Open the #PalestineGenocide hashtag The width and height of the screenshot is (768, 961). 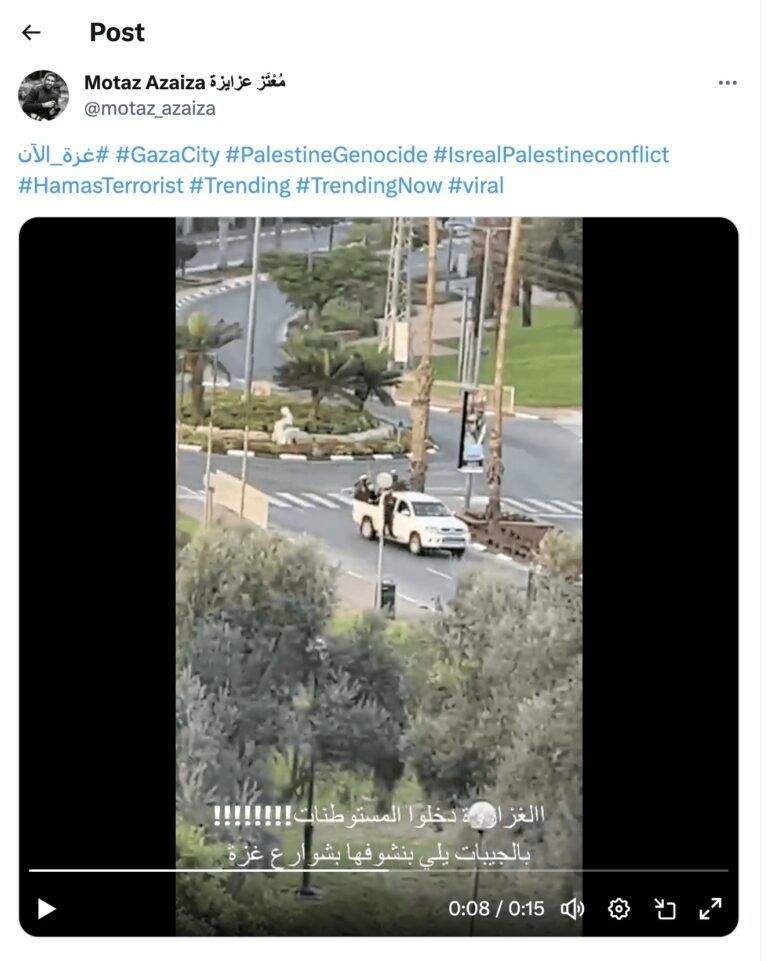click(x=326, y=155)
